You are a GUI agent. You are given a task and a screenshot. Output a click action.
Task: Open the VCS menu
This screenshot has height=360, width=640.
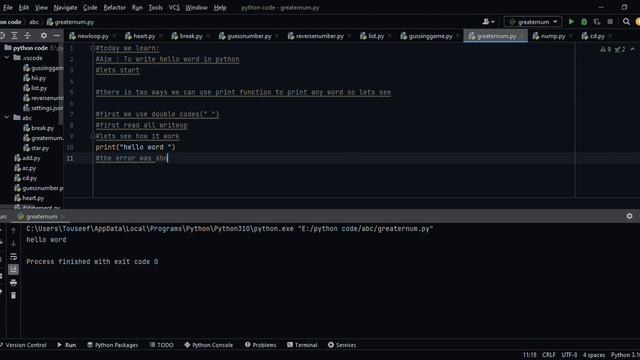tap(174, 7)
